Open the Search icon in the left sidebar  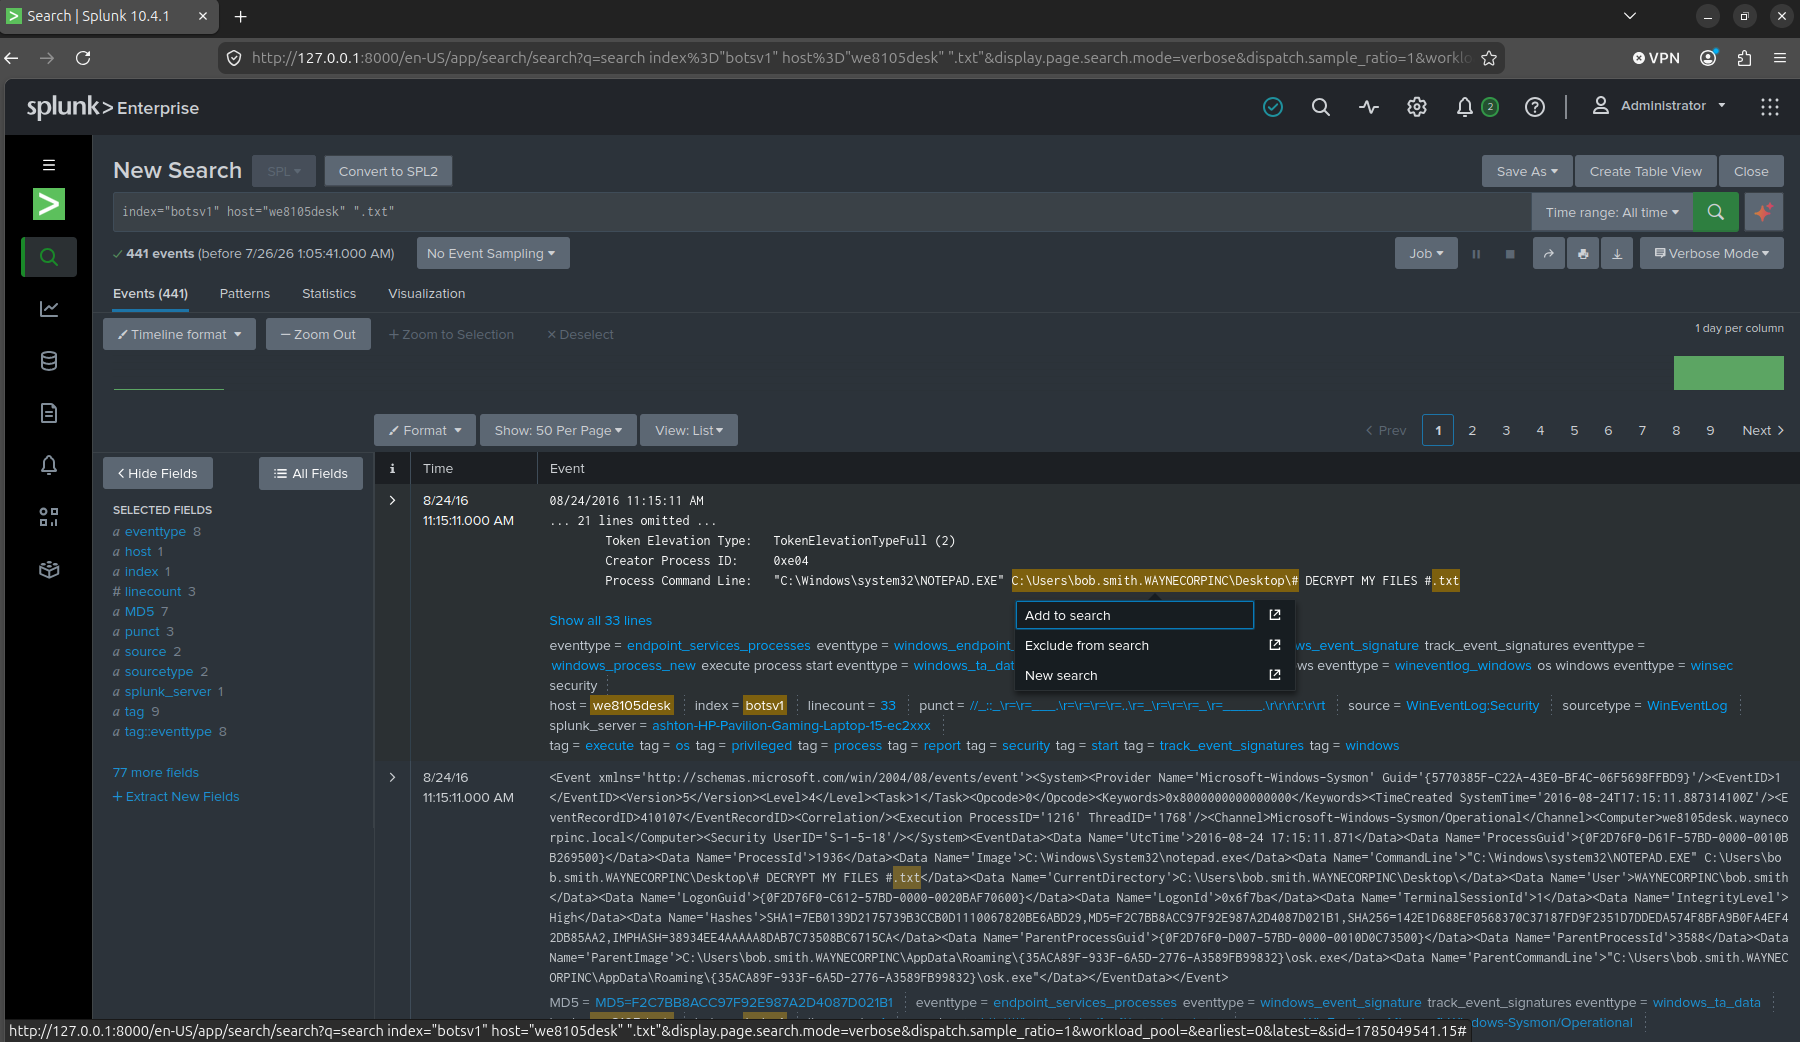click(x=49, y=257)
